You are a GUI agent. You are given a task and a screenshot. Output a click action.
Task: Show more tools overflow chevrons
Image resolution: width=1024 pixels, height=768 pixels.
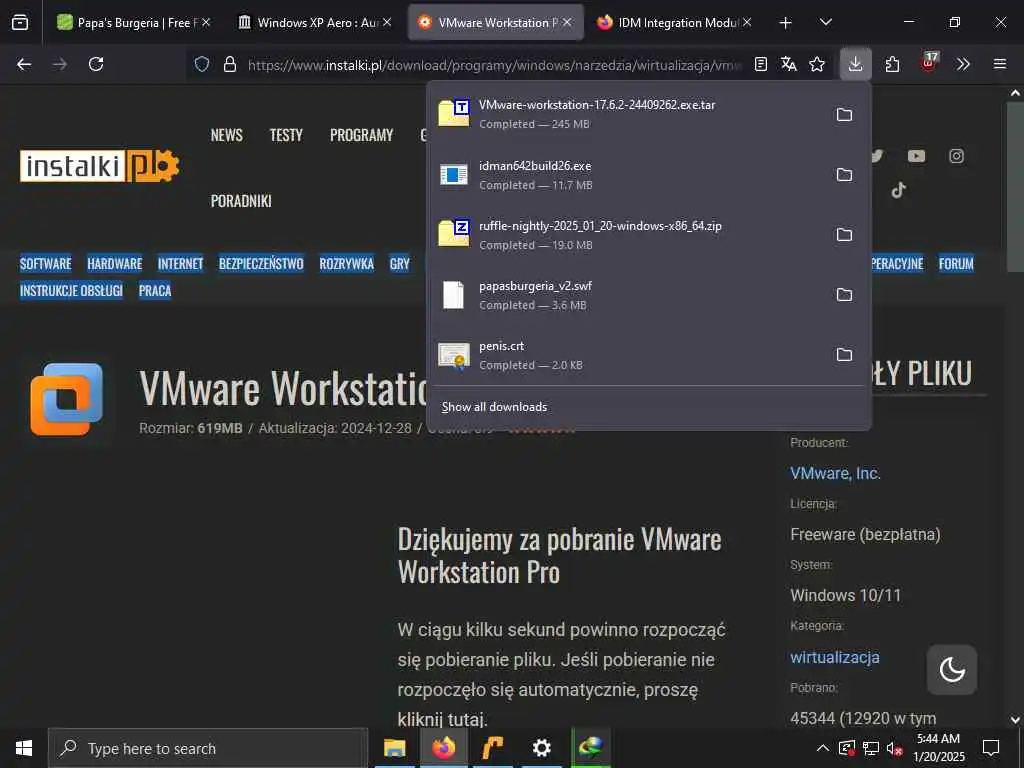pos(963,64)
